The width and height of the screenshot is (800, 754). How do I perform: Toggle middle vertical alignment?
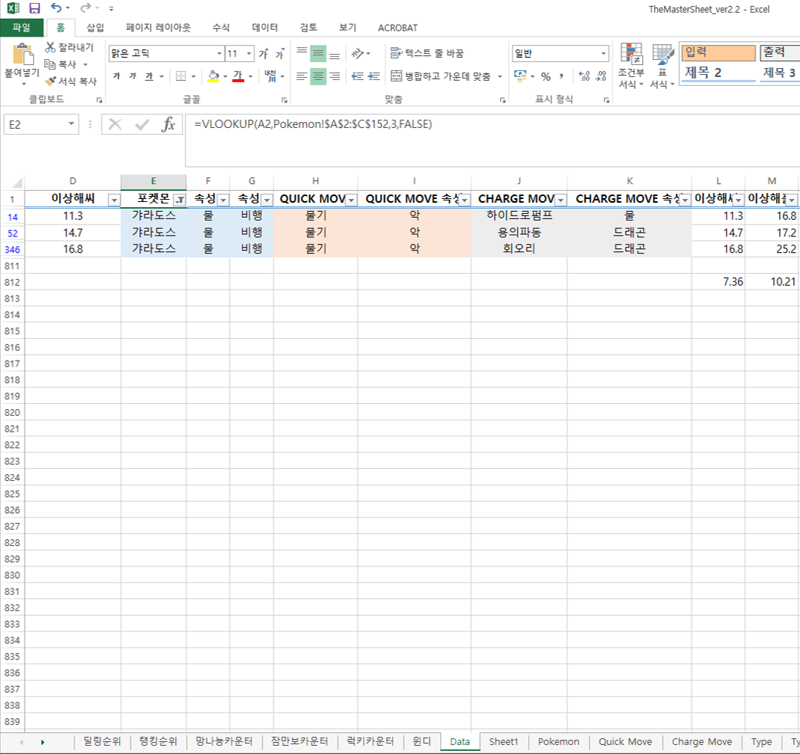click(318, 53)
